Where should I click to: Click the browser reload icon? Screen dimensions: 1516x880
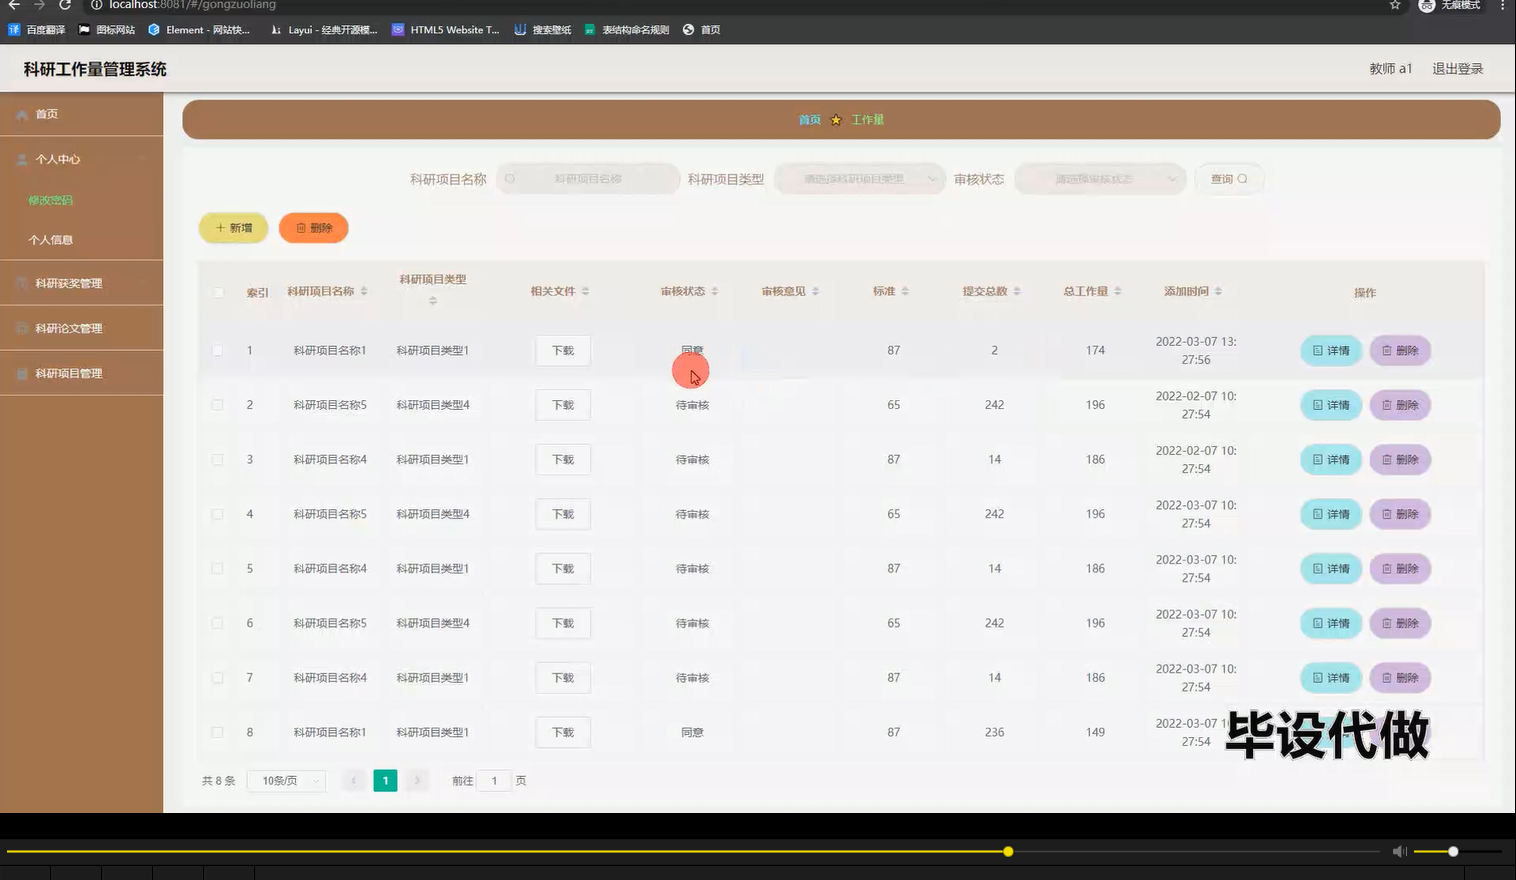[65, 5]
